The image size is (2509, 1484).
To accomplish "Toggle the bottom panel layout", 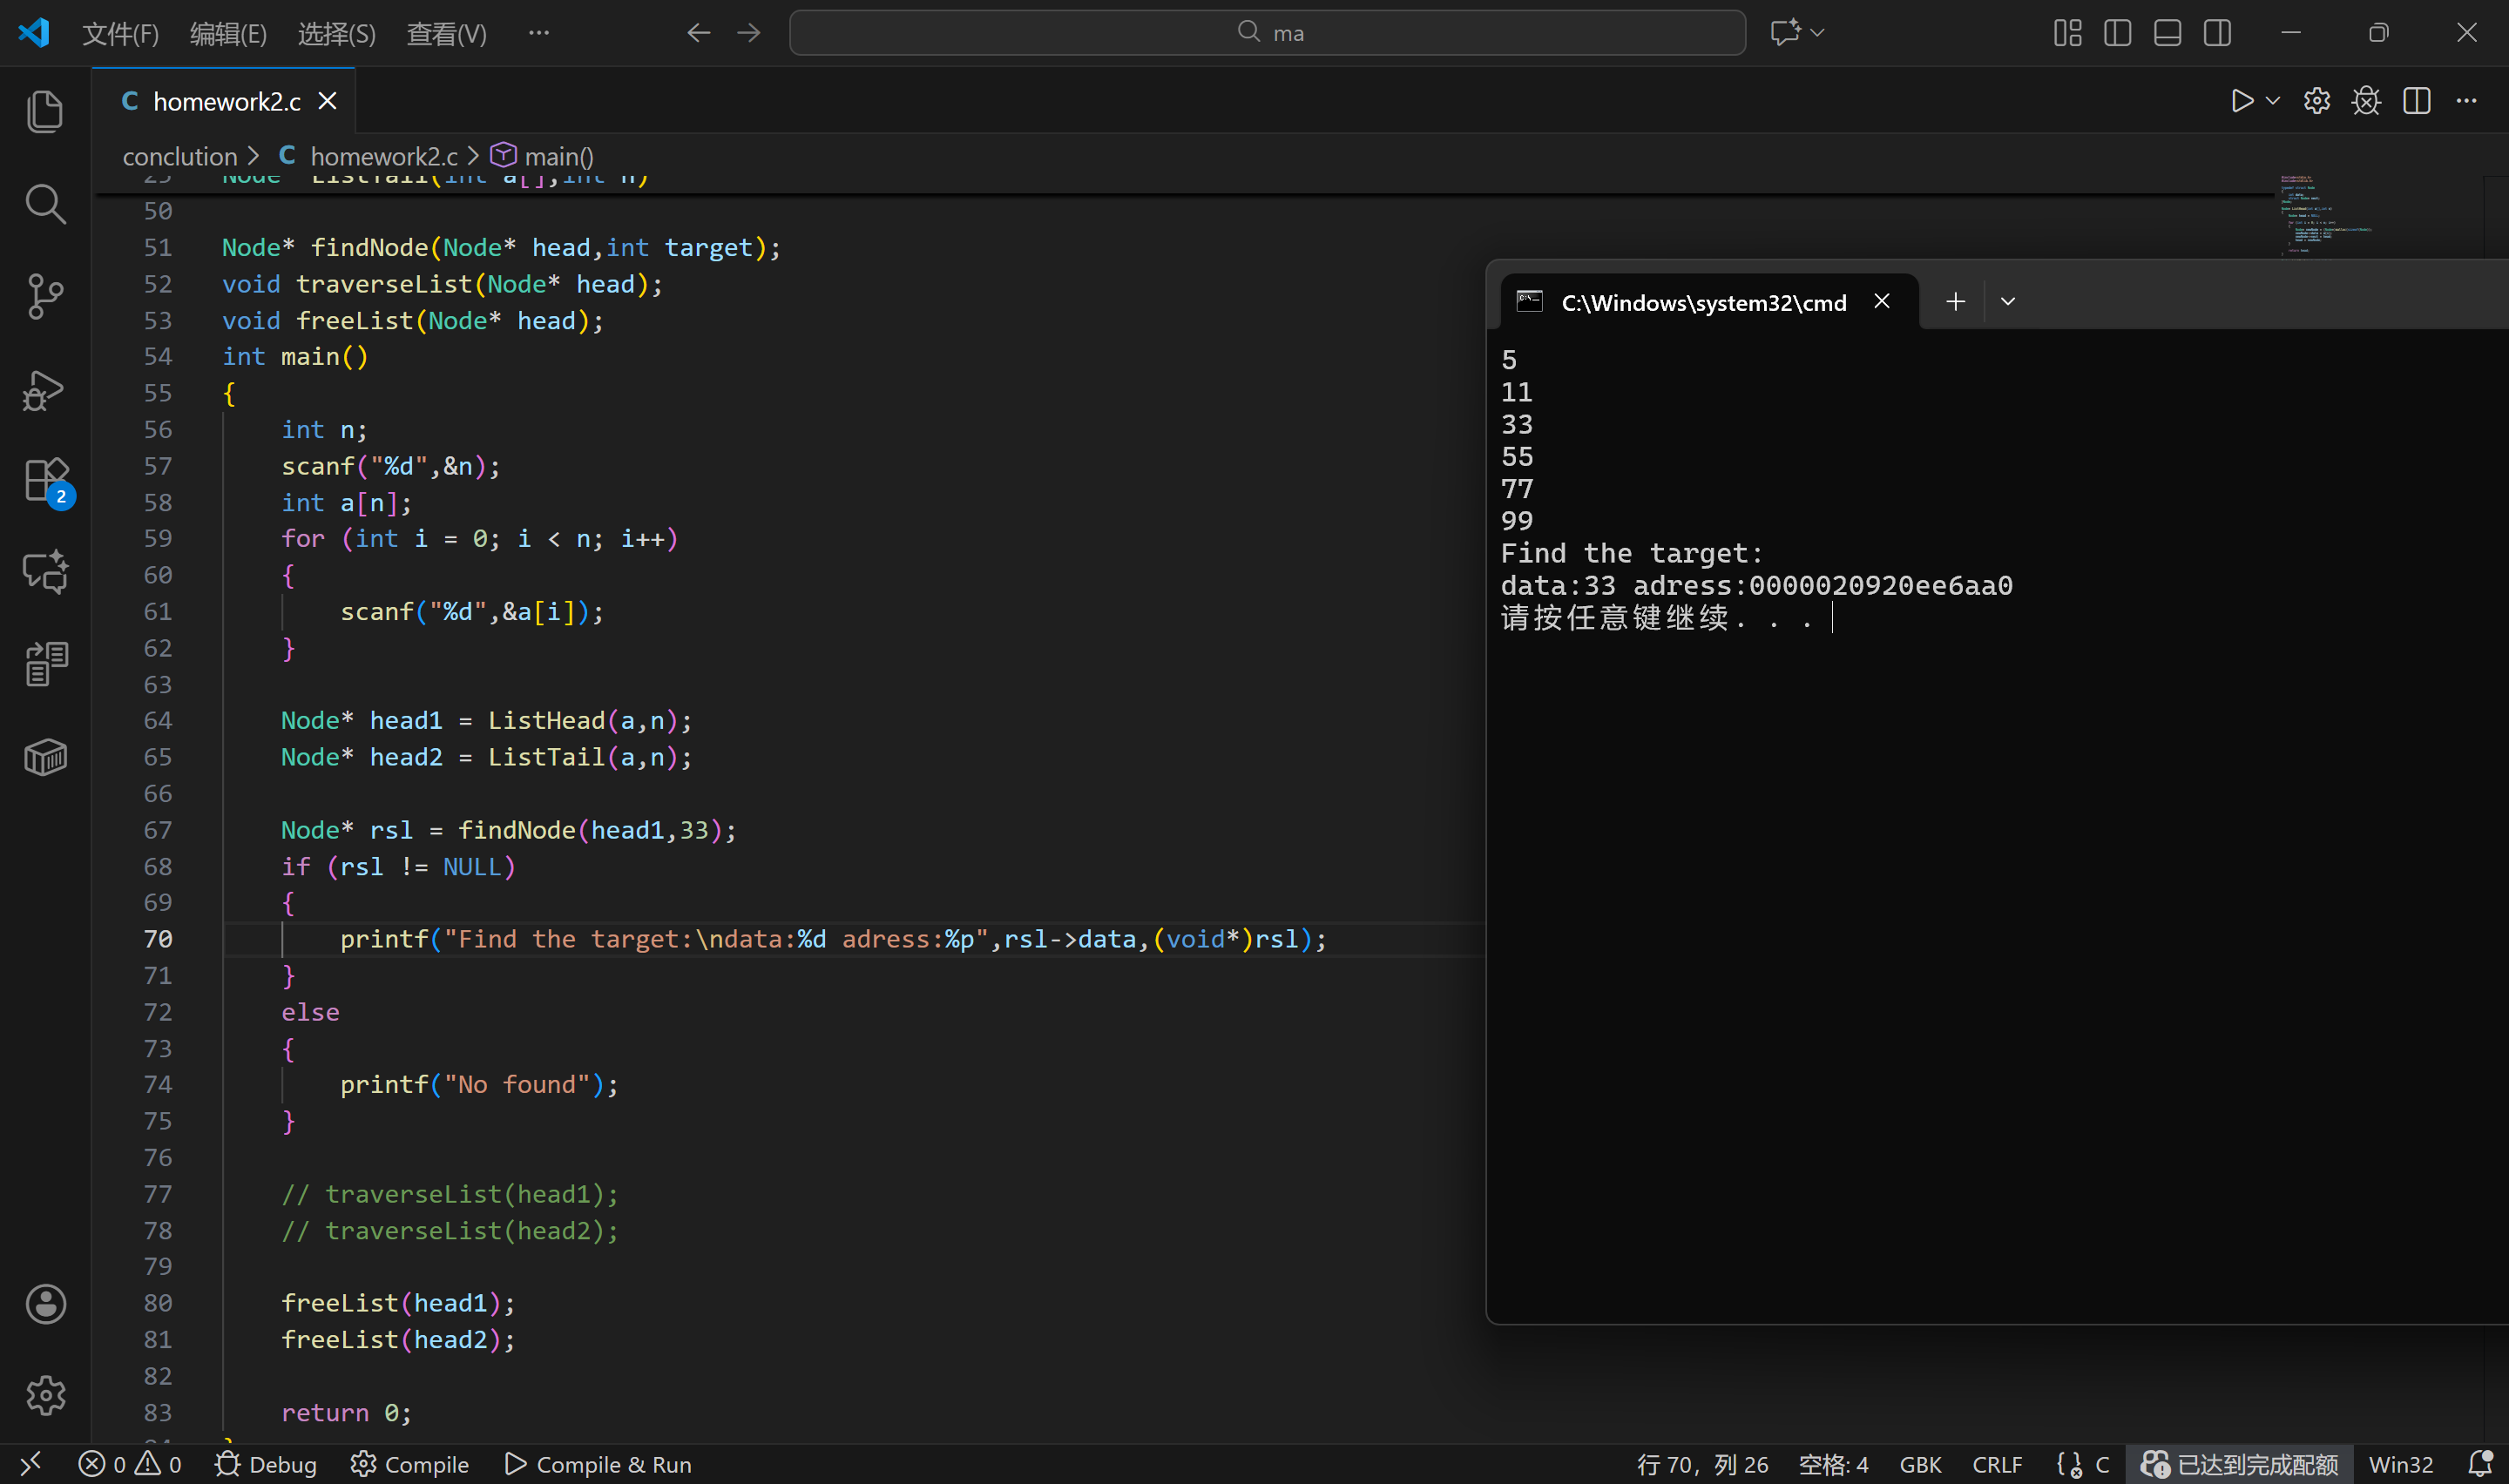I will tap(2167, 33).
